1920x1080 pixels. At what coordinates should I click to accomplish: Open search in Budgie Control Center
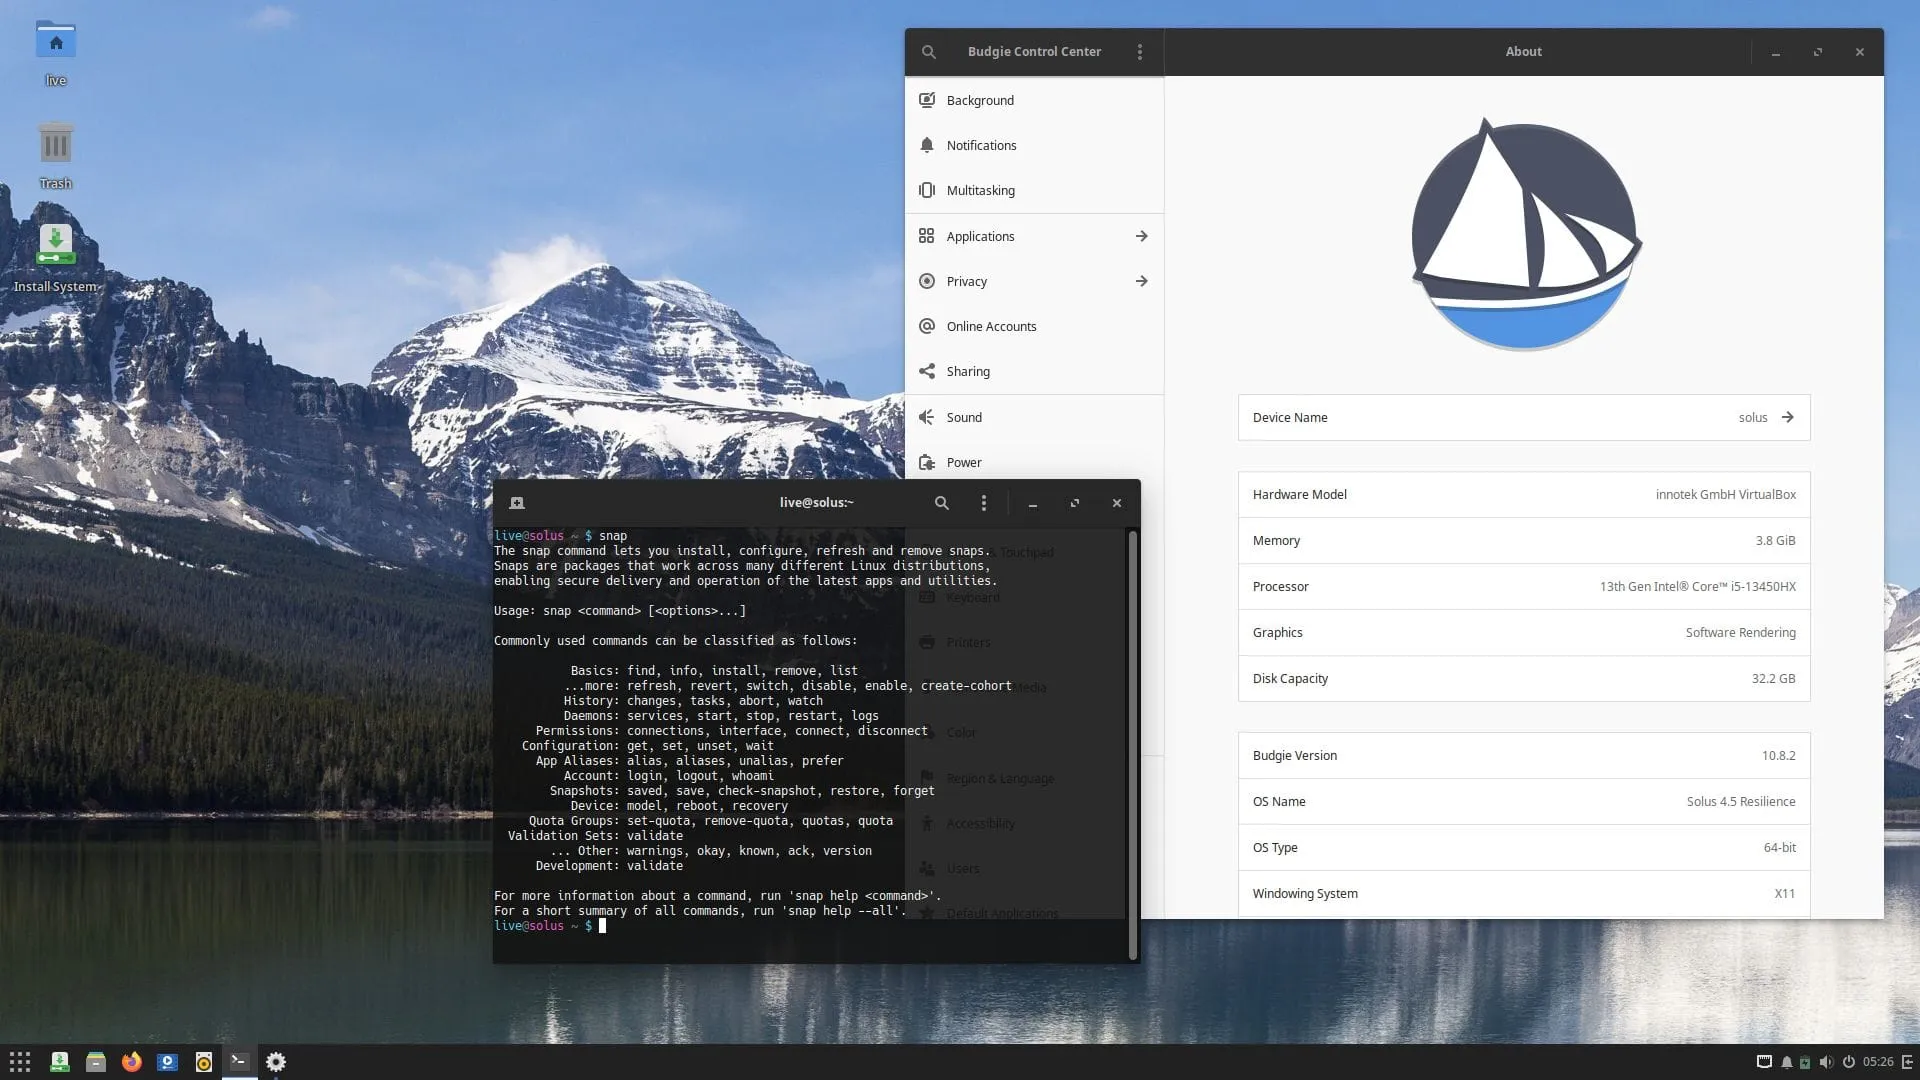[928, 52]
